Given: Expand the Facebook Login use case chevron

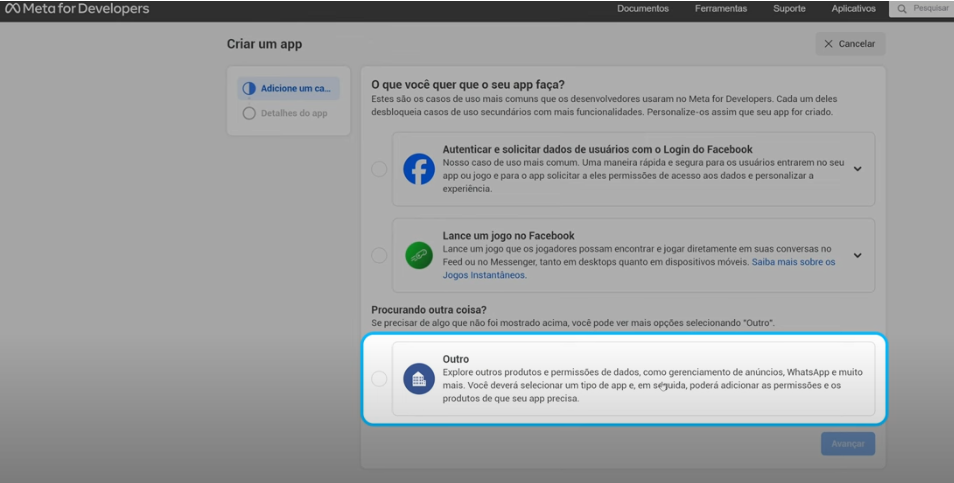Looking at the screenshot, I should [857, 169].
